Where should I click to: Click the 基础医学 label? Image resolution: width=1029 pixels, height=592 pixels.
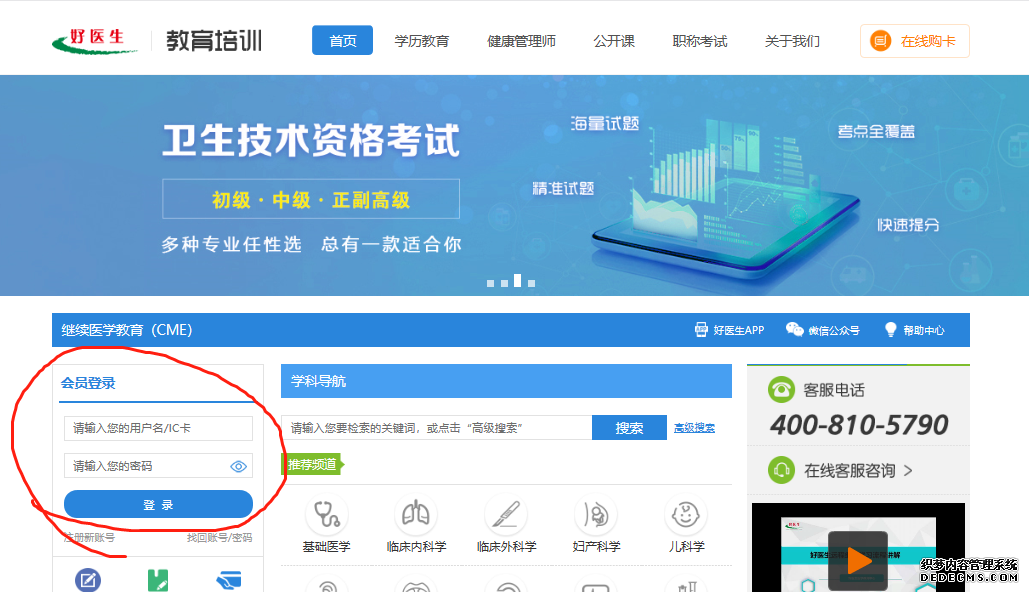326,547
